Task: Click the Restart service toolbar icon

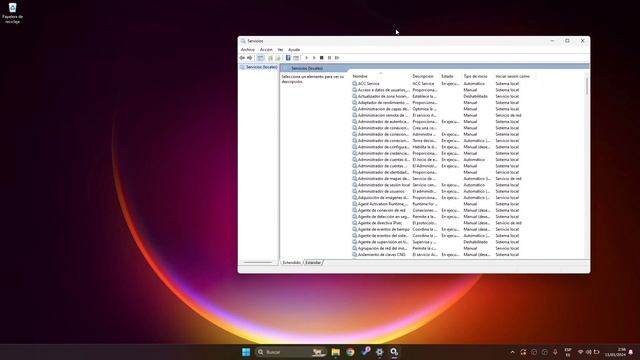Action: pos(337,58)
